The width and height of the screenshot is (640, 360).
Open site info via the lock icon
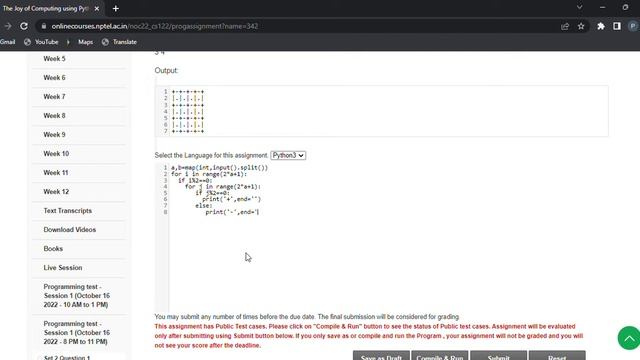coord(44,26)
